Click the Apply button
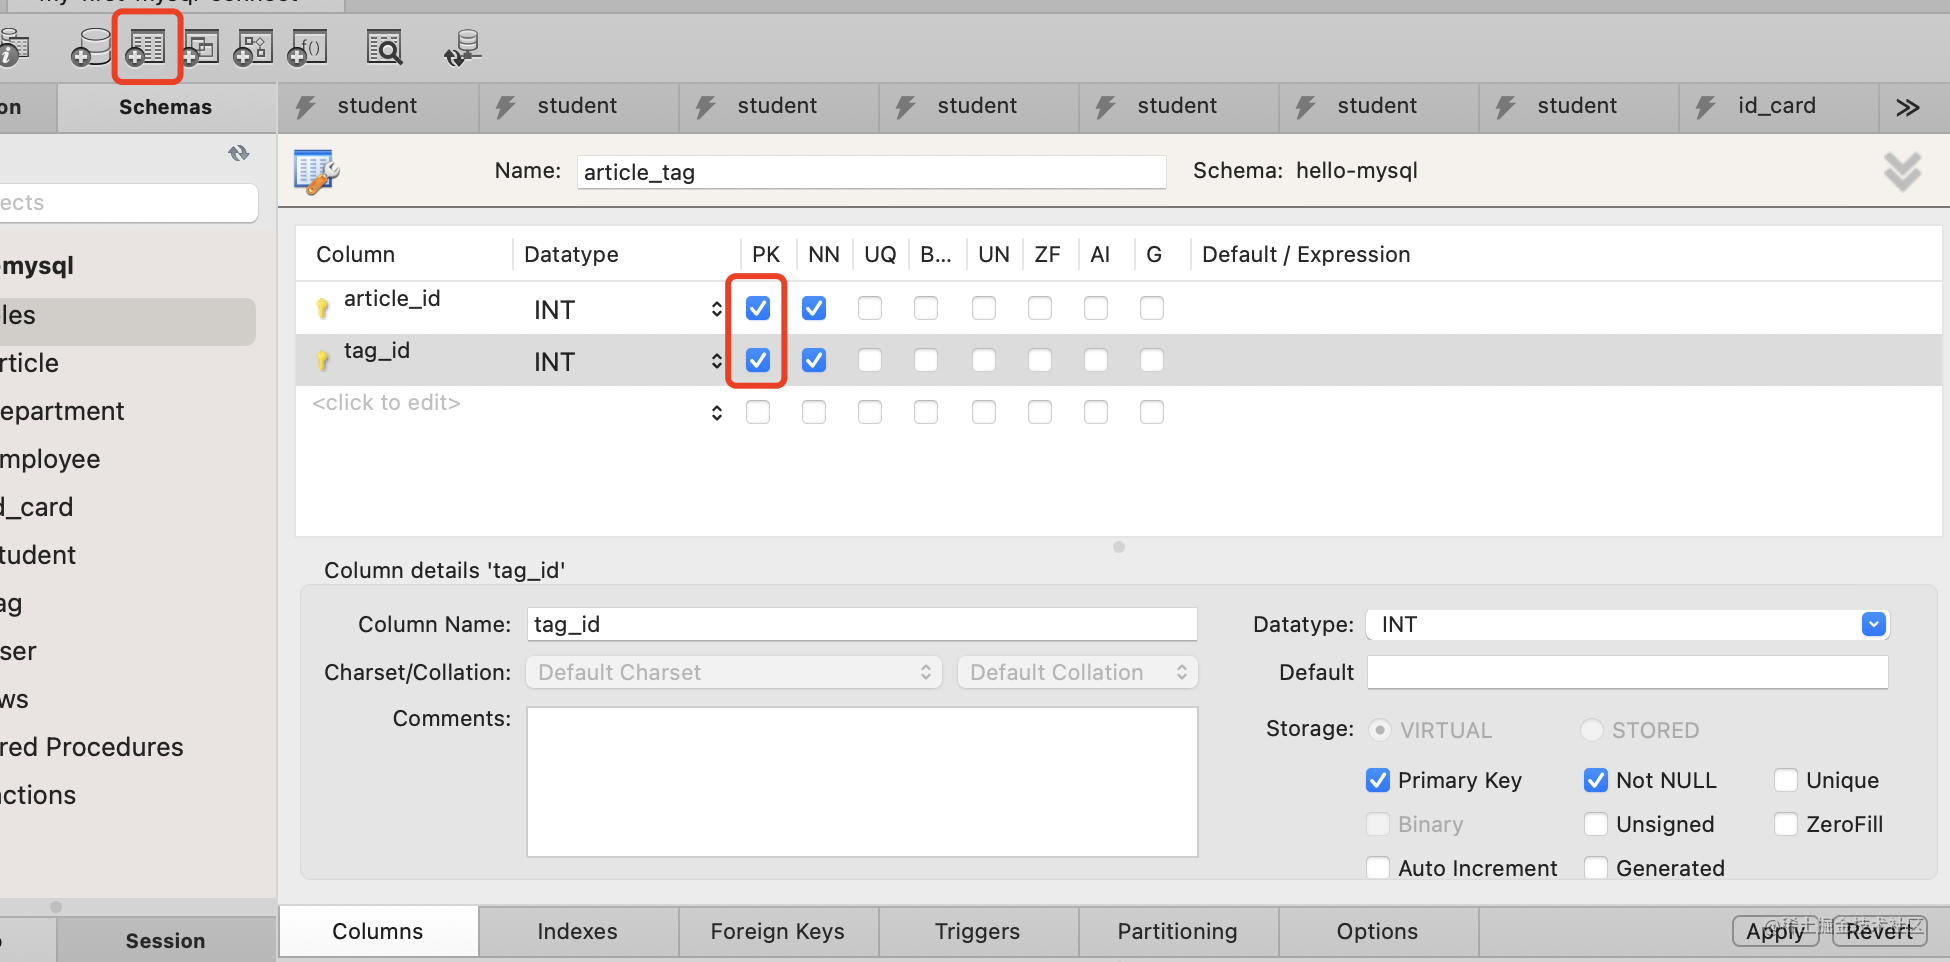Screen dimensions: 1950x962 (x=1775, y=931)
